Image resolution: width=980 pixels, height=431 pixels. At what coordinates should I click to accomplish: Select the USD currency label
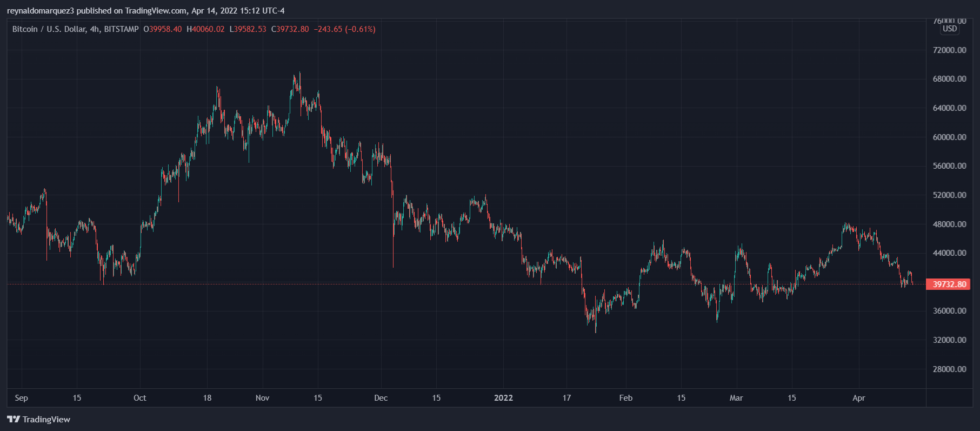(949, 29)
